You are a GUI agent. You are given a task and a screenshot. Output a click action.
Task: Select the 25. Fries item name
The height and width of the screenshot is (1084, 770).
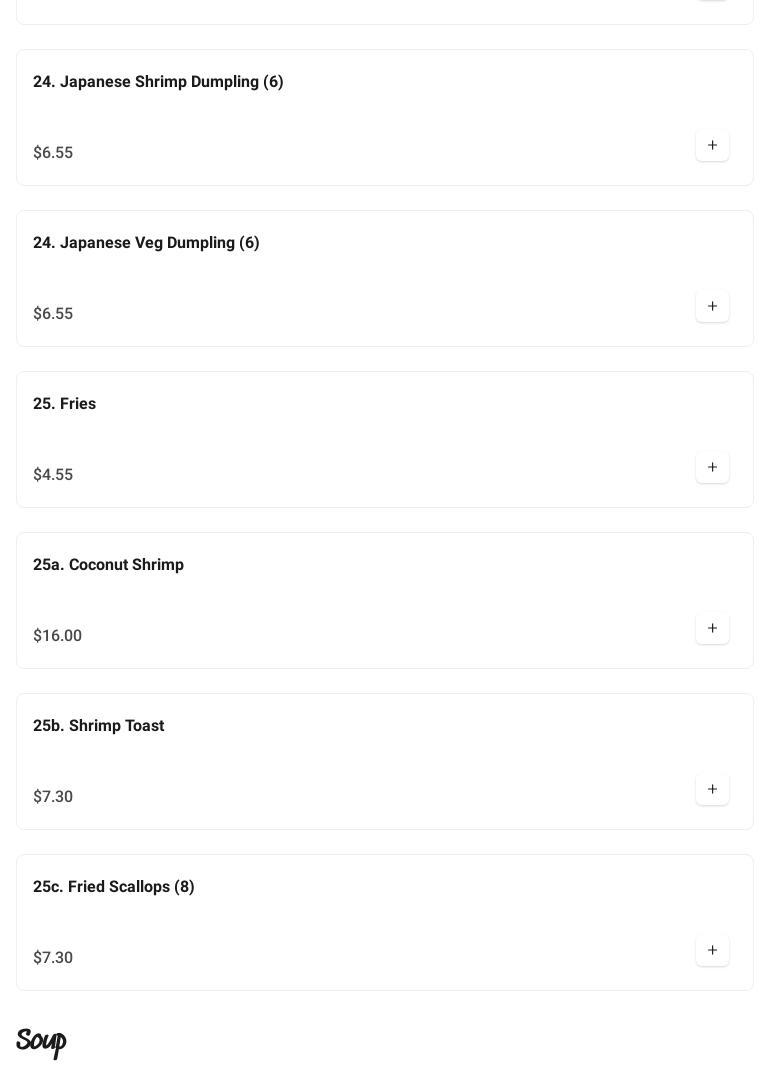coord(64,404)
